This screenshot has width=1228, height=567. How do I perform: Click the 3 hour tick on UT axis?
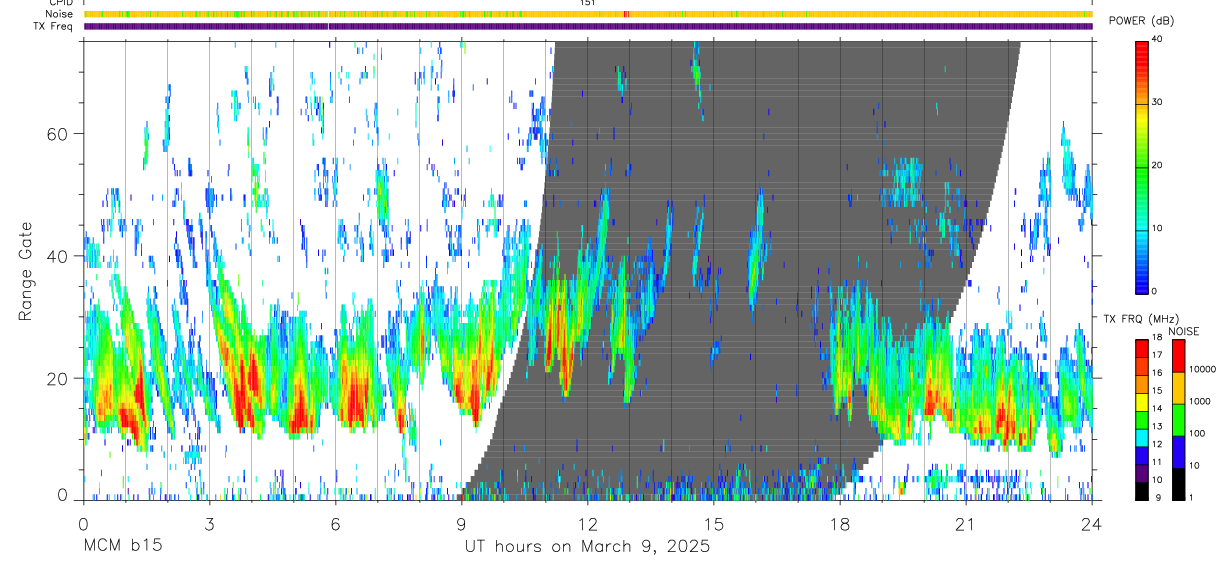tap(209, 523)
